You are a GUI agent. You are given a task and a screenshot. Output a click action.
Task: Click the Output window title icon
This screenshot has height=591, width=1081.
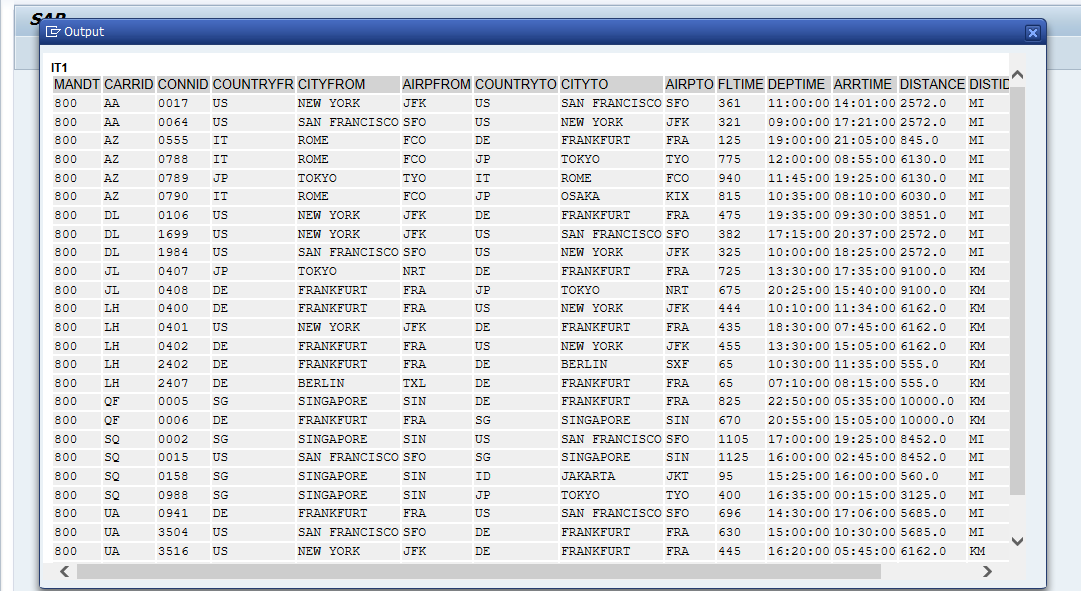[53, 32]
